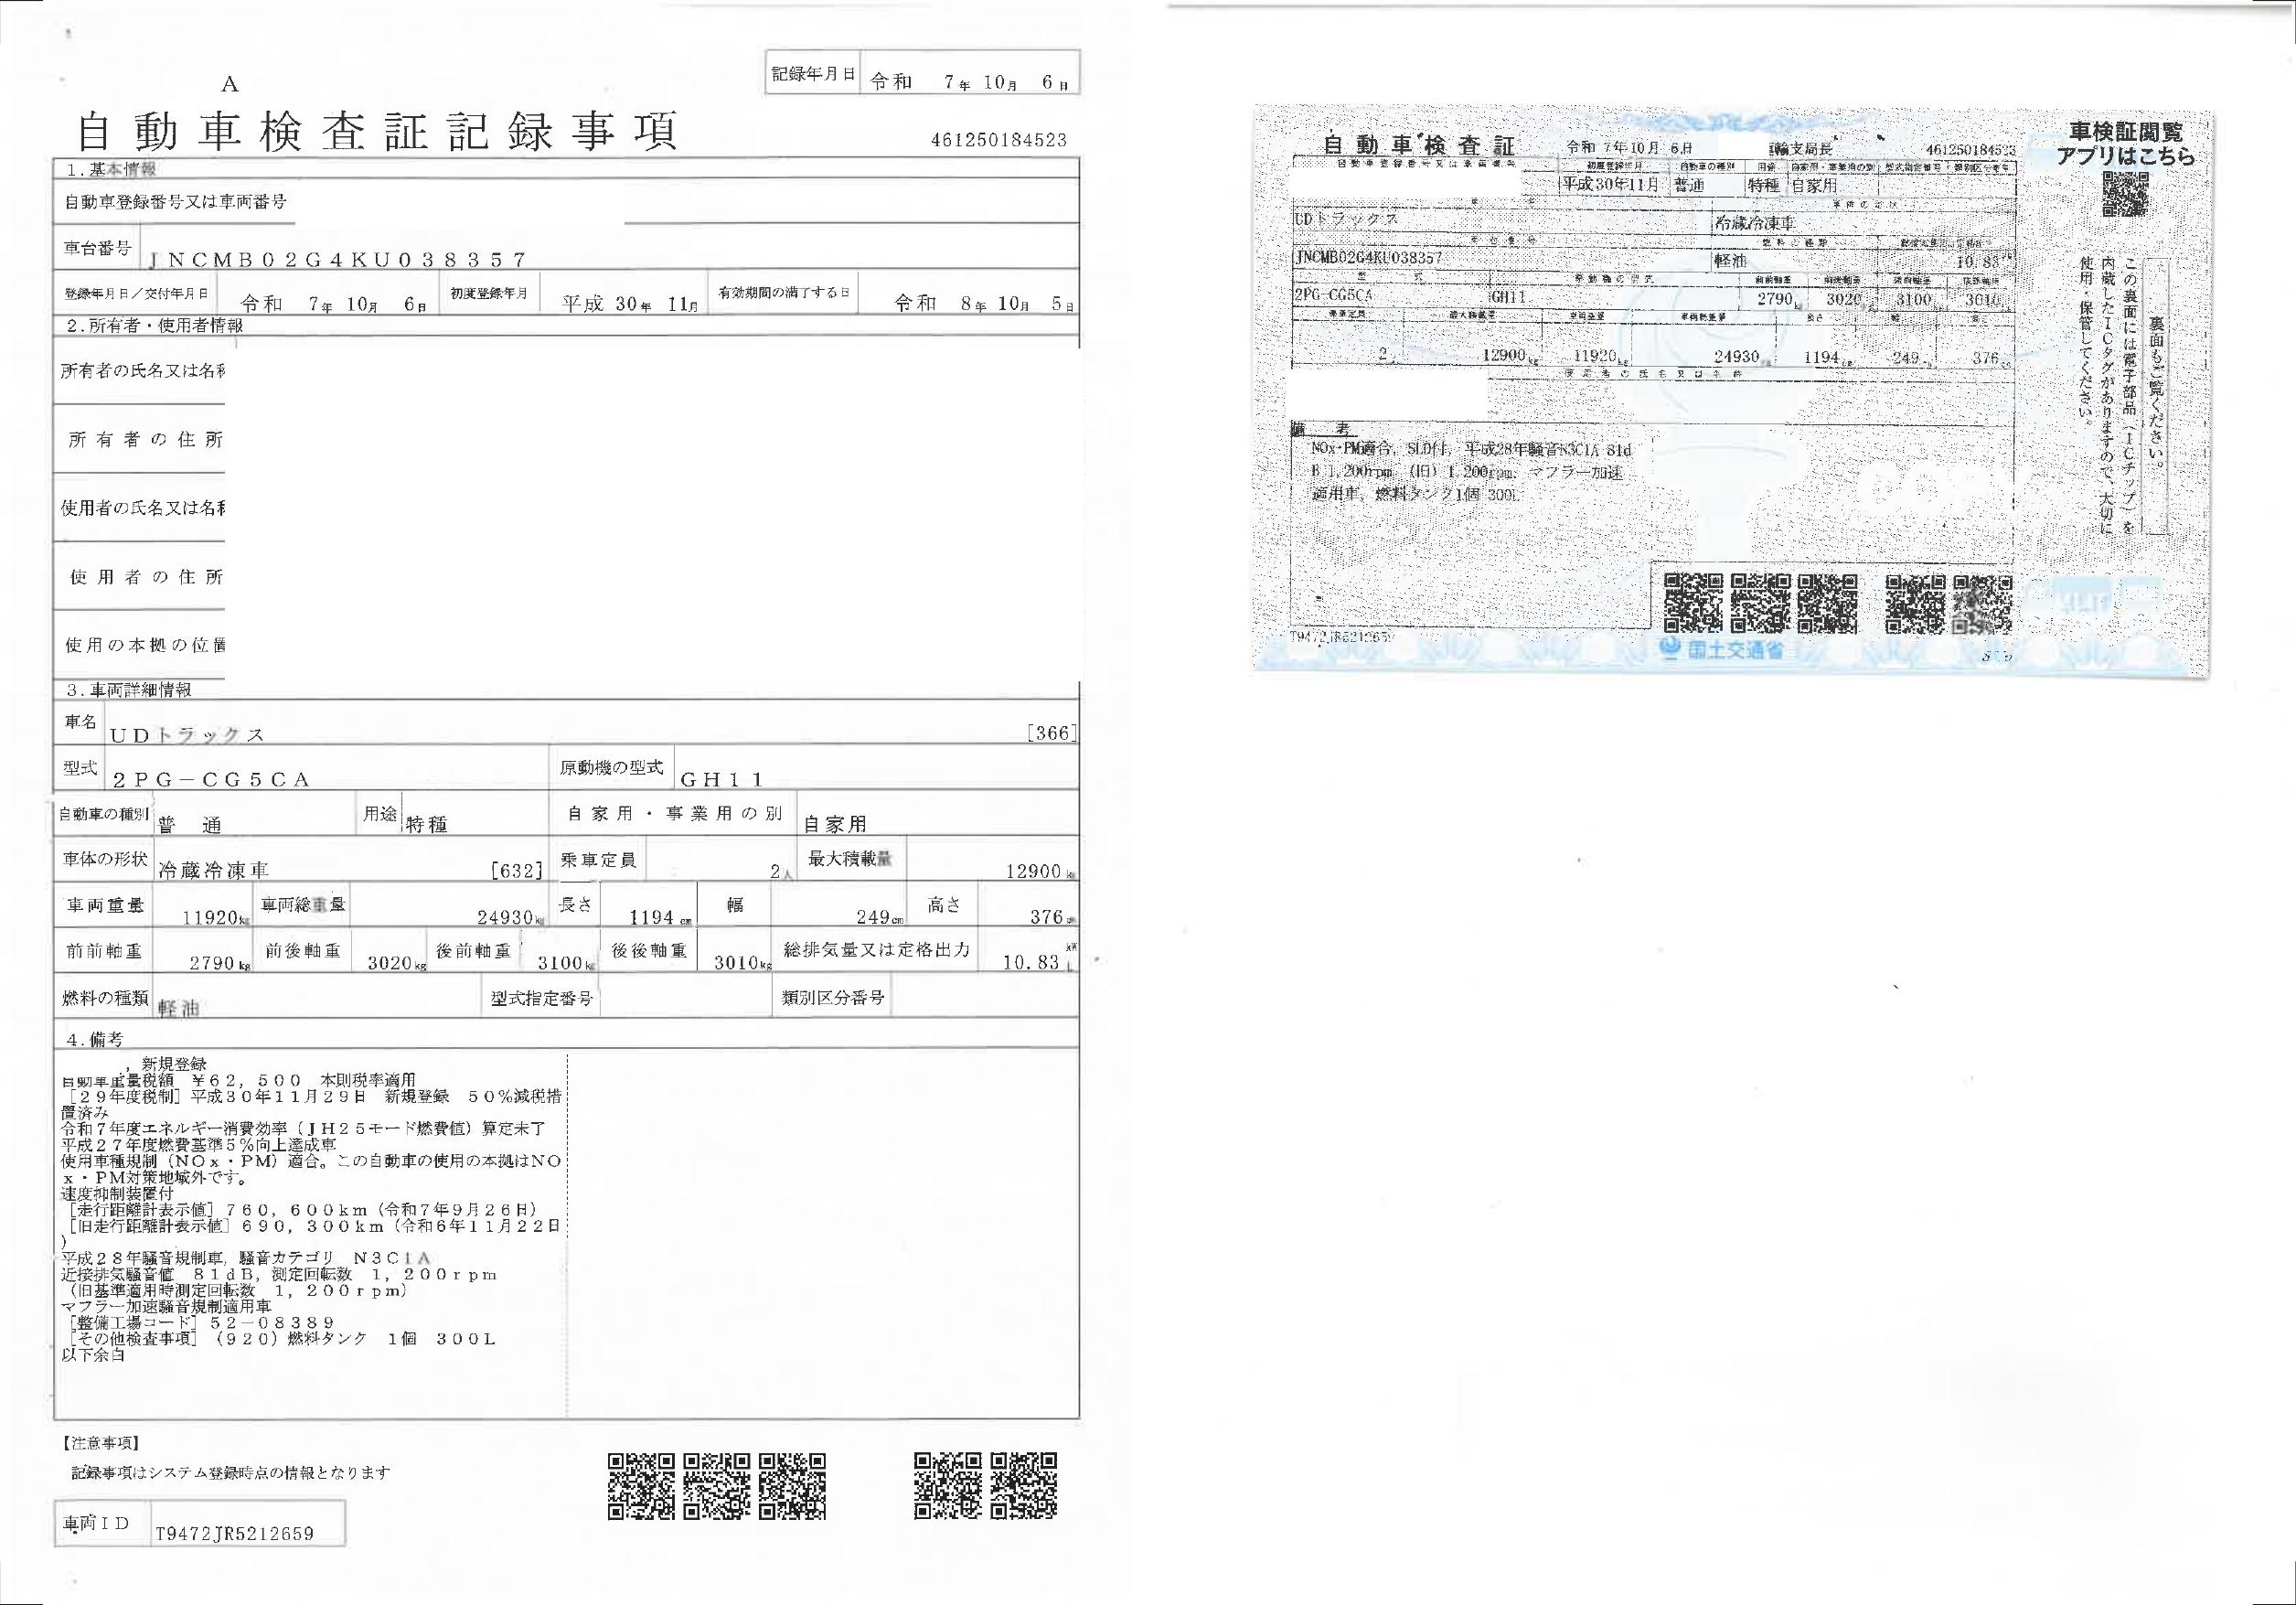
Task: Click the 型式 value 2PG-CG5CA
Action: [211, 780]
